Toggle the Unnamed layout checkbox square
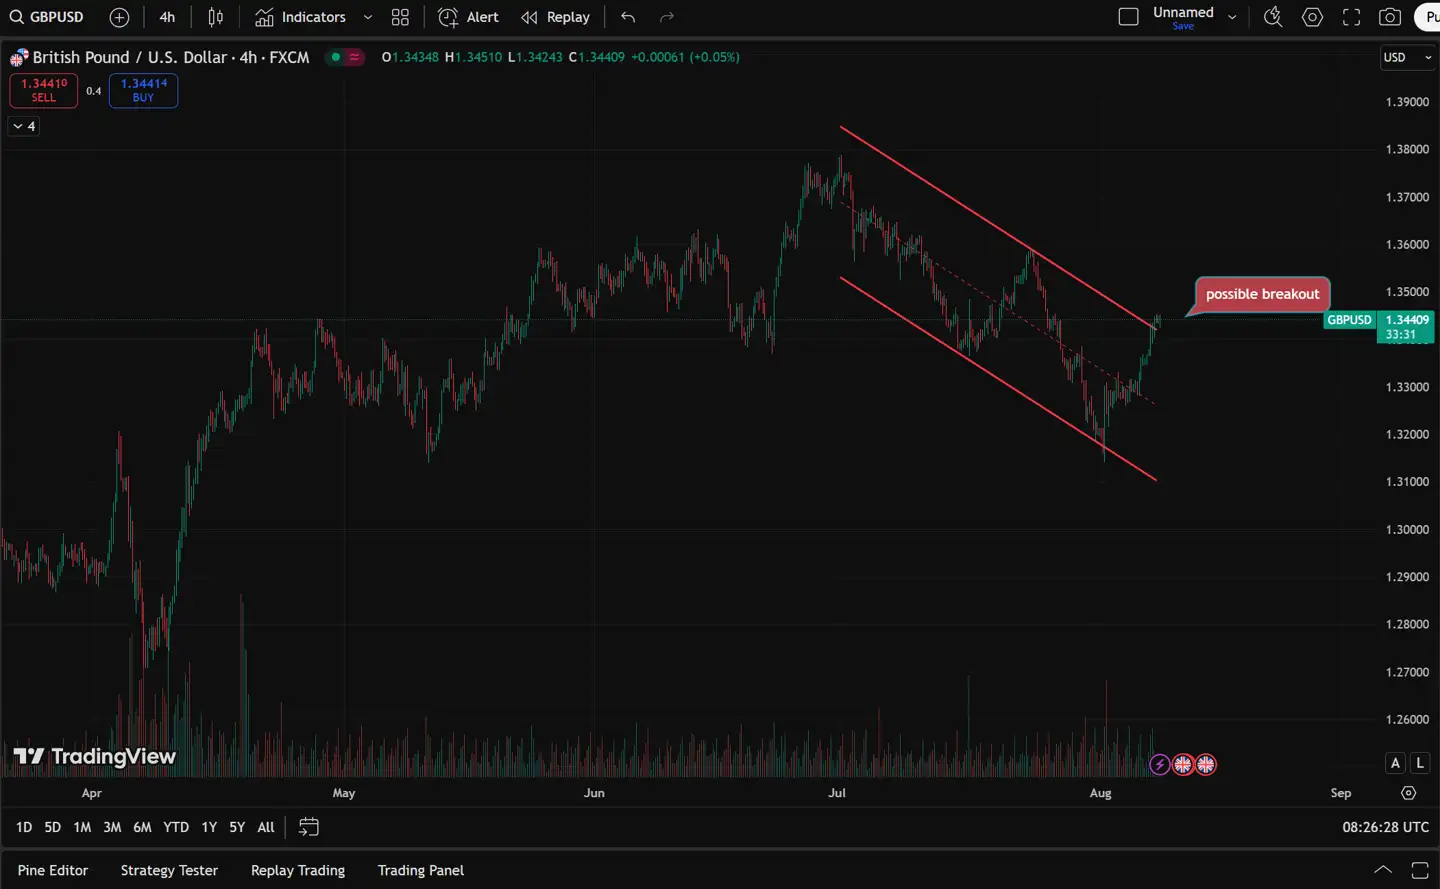This screenshot has width=1440, height=889. click(1128, 17)
